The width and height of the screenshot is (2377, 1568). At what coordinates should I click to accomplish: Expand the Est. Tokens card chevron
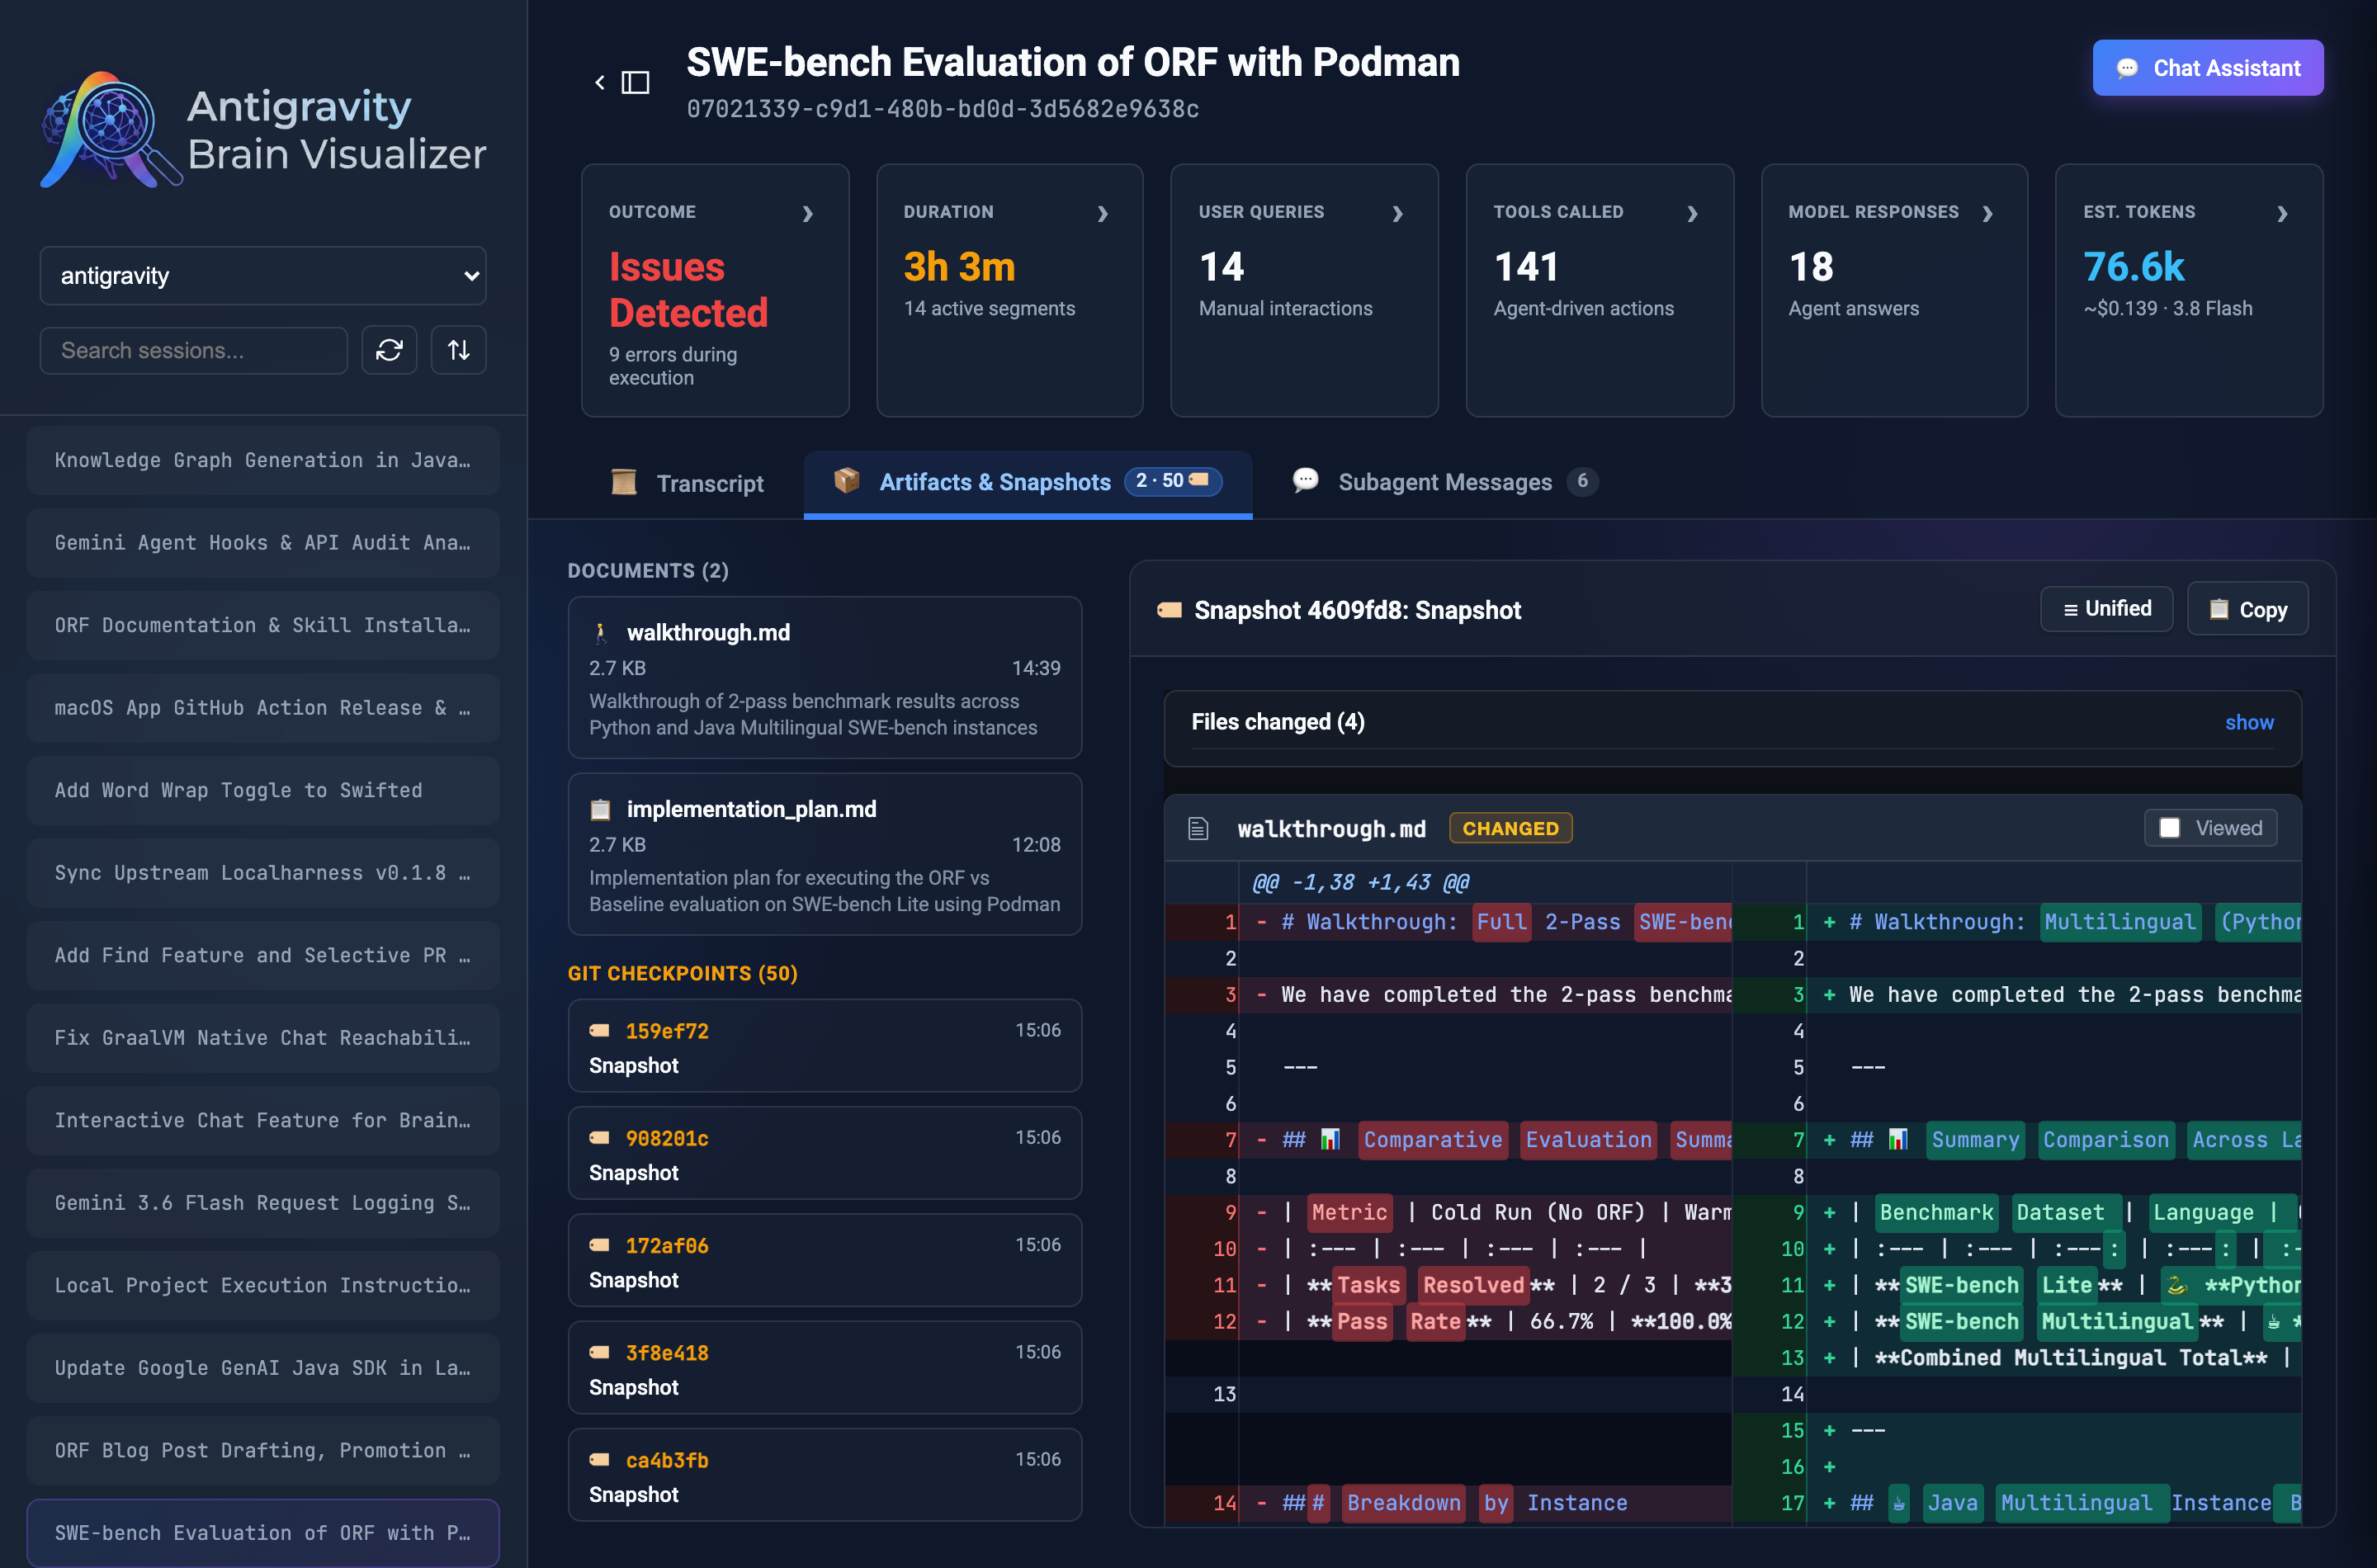coord(2282,213)
